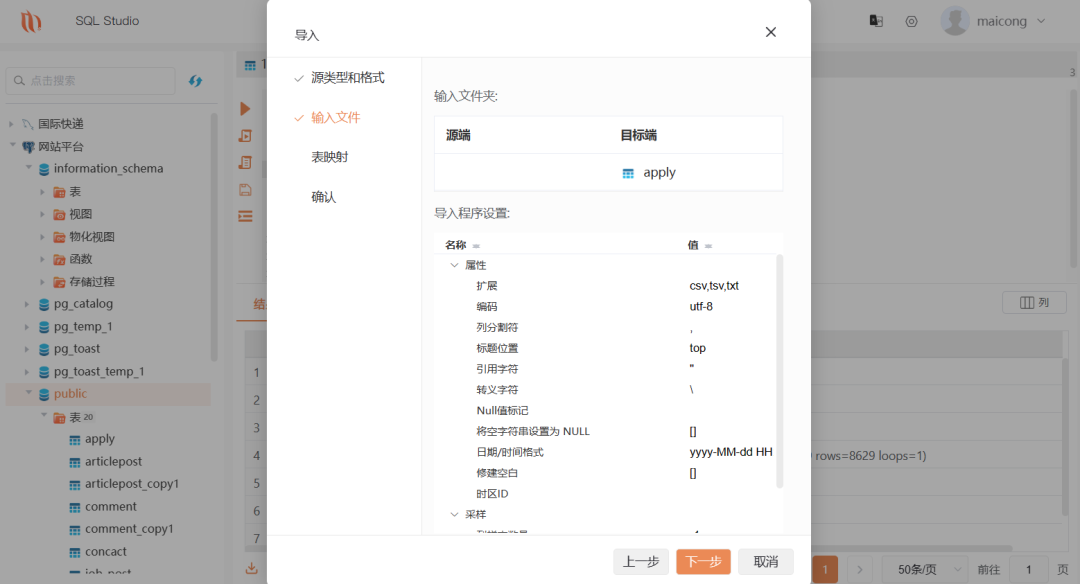1080x584 pixels.
Task: Edit 日期/时间格式 value yyyy-MM-dd
Action: pyautogui.click(x=731, y=452)
